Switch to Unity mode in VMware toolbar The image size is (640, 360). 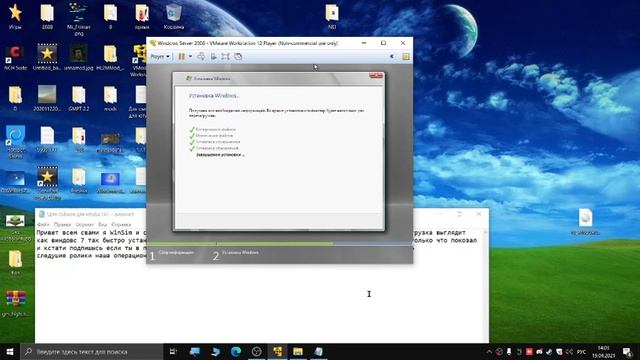pos(238,56)
